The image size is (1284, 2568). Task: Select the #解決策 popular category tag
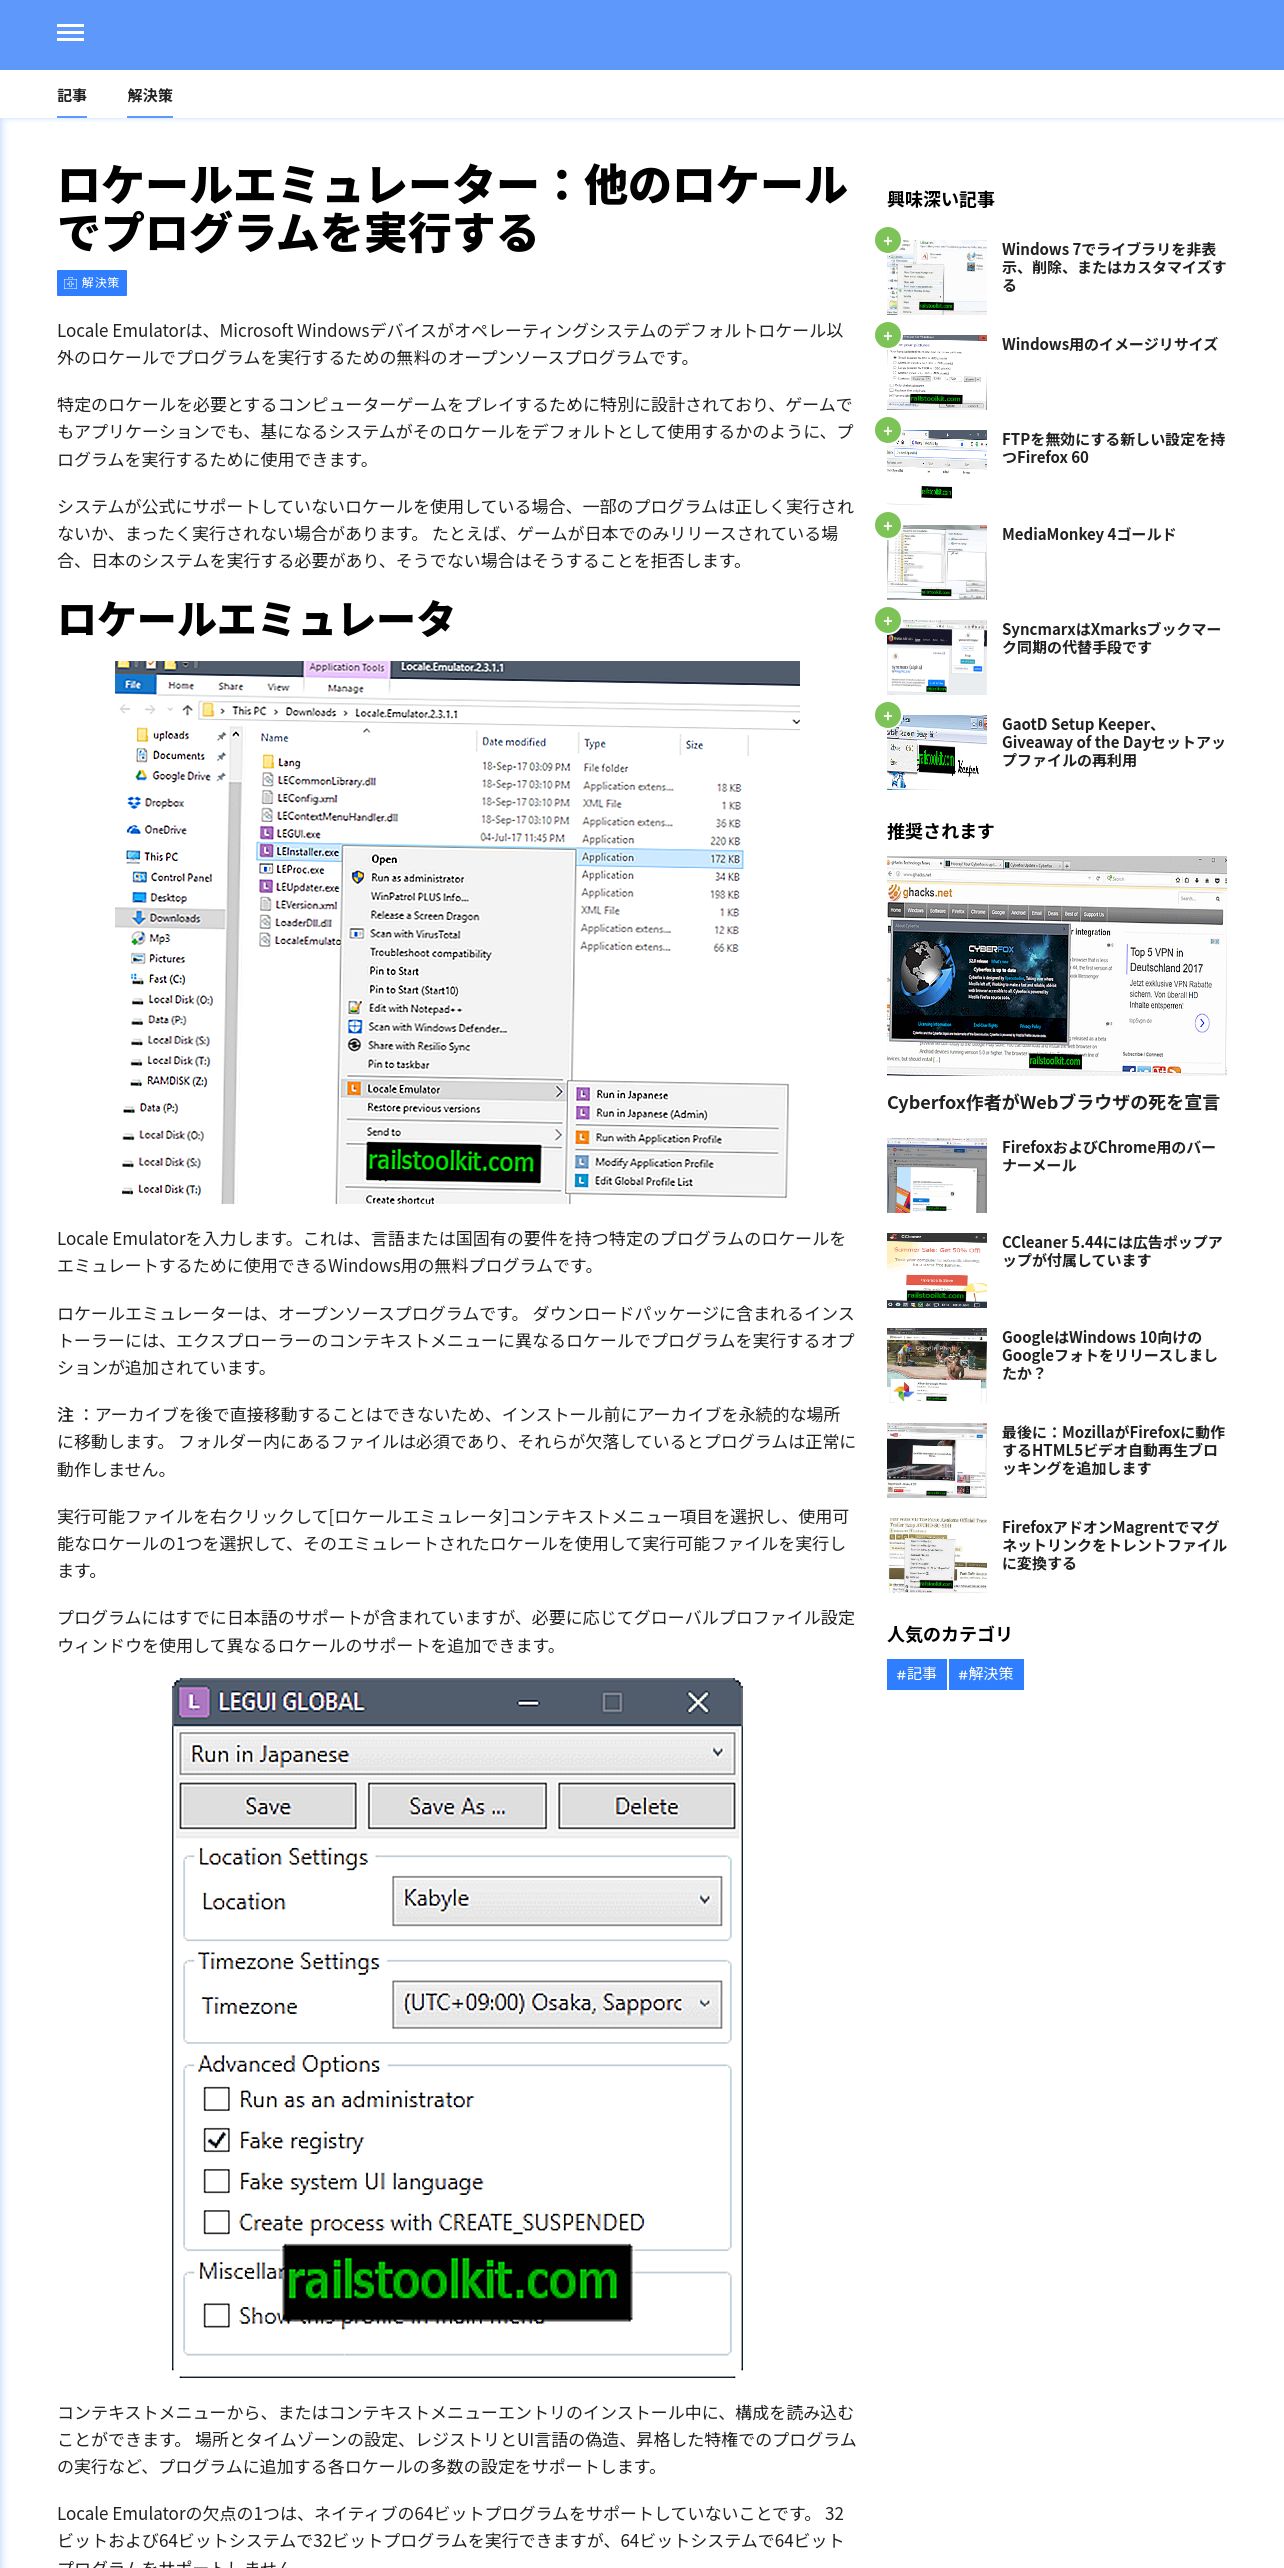tap(986, 1674)
